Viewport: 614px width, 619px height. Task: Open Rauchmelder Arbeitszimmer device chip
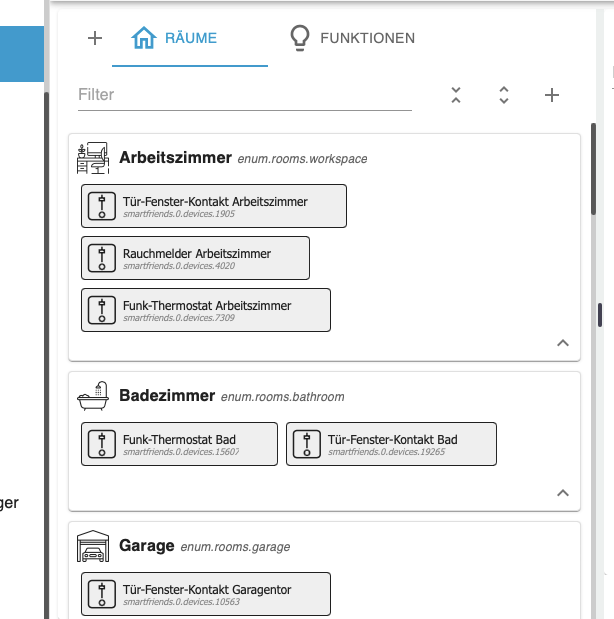click(x=195, y=258)
